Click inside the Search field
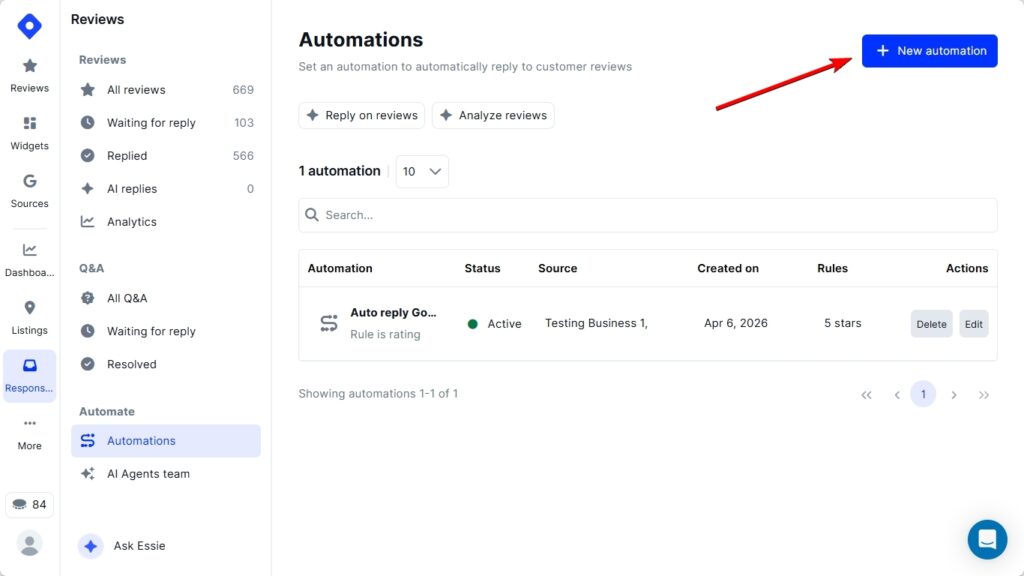Screen dimensions: 1024x576 point(647,215)
